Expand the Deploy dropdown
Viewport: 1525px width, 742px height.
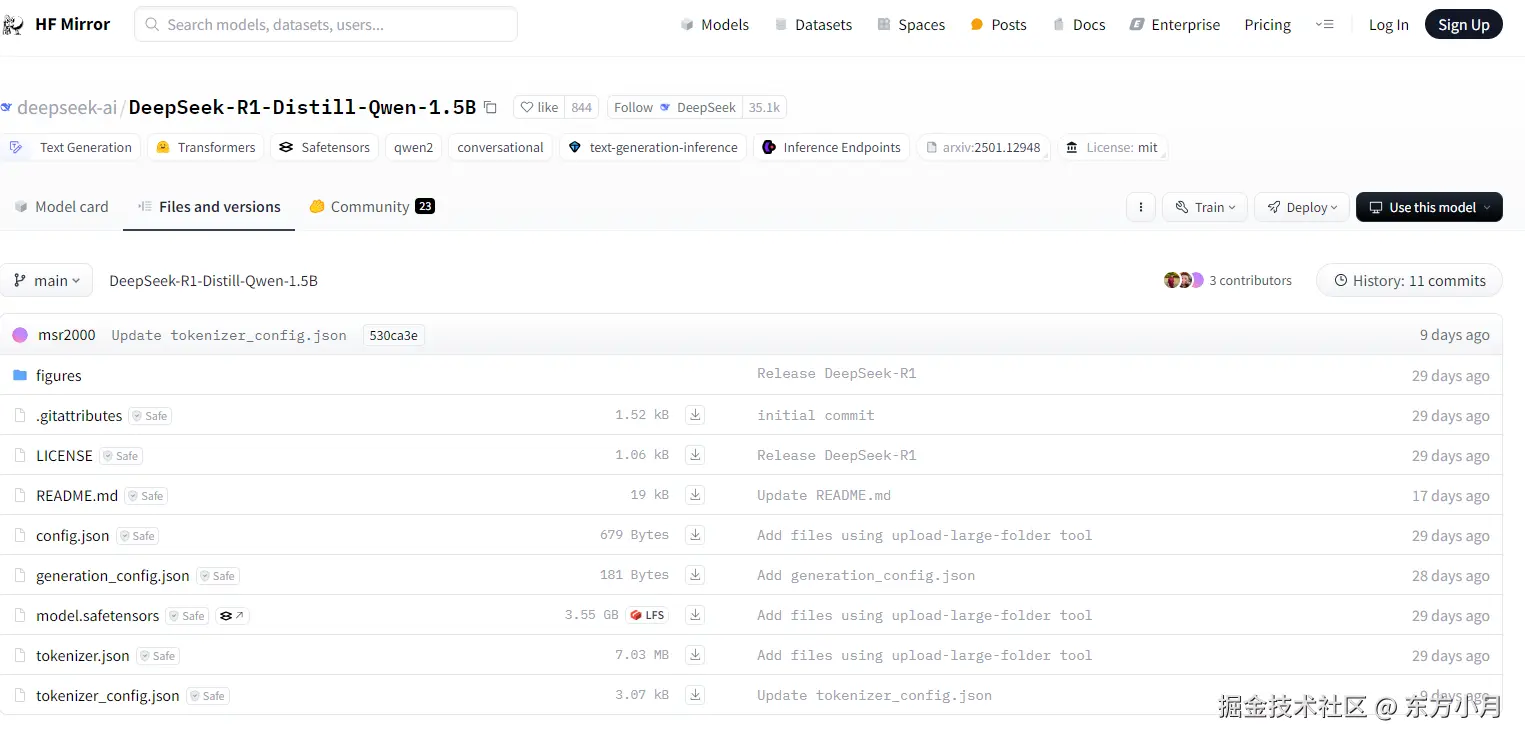click(1302, 207)
